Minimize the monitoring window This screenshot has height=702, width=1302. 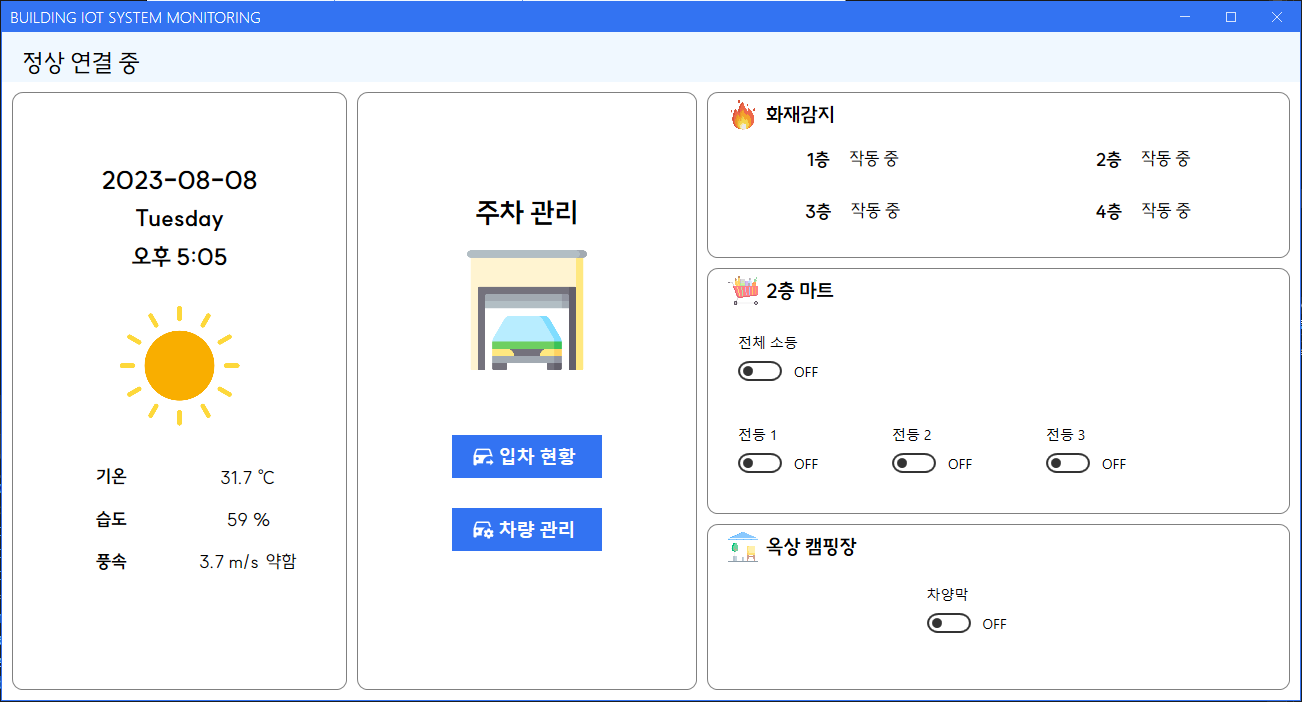1185,17
